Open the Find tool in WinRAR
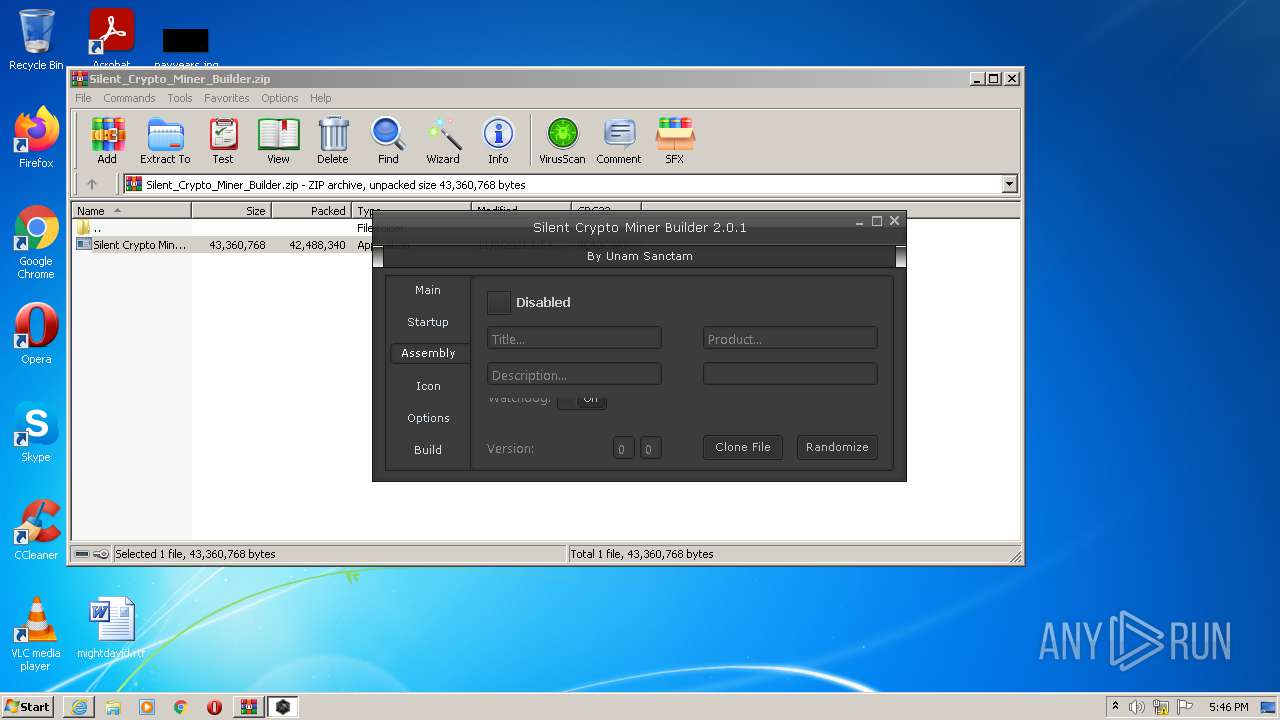 point(388,140)
